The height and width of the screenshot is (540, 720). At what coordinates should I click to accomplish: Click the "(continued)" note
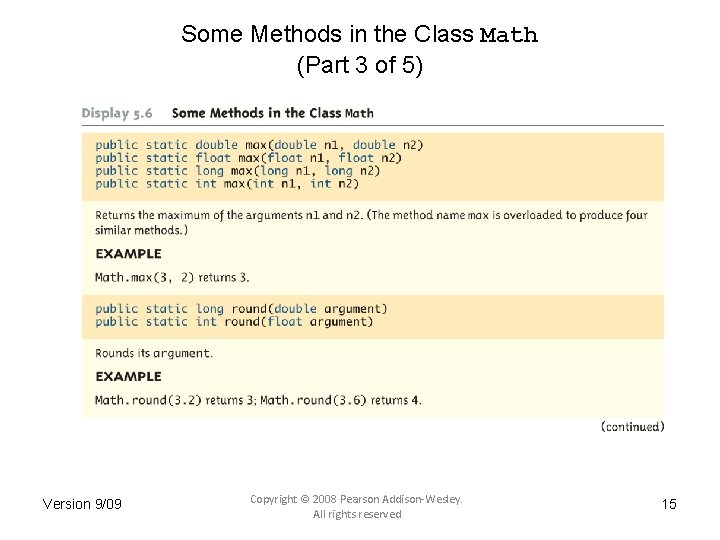[x=632, y=427]
